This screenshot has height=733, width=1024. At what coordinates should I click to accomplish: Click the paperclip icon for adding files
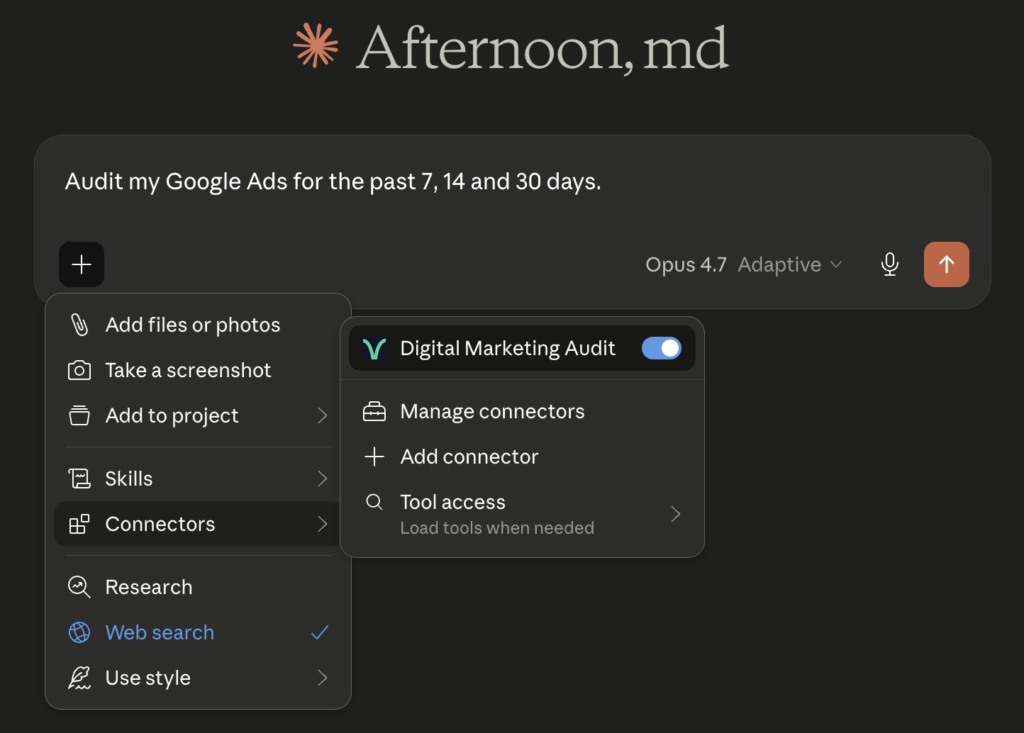80,325
